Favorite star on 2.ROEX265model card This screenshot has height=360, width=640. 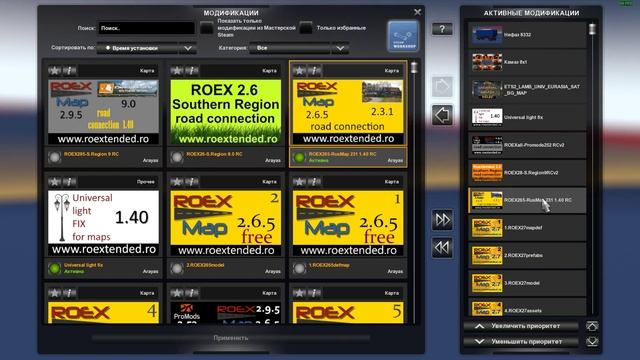point(177,182)
